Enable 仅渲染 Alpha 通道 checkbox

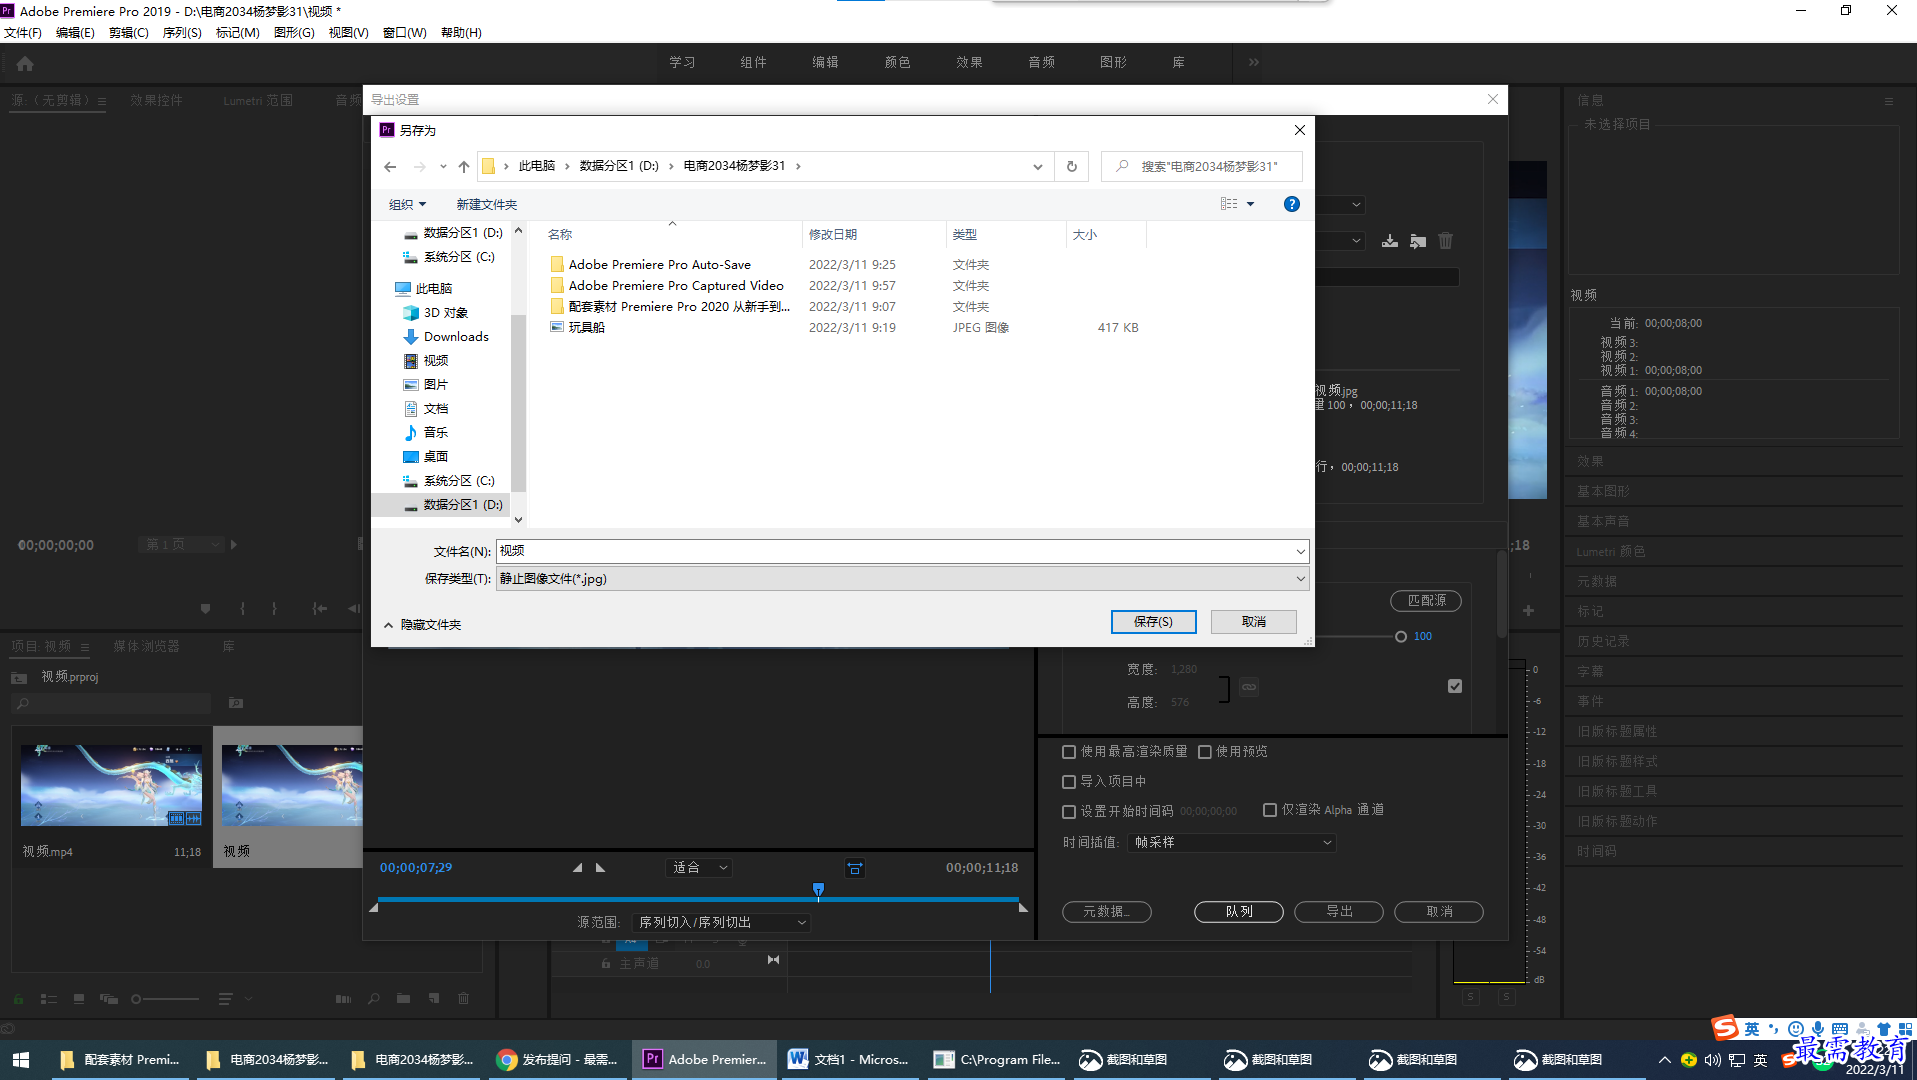click(1270, 810)
